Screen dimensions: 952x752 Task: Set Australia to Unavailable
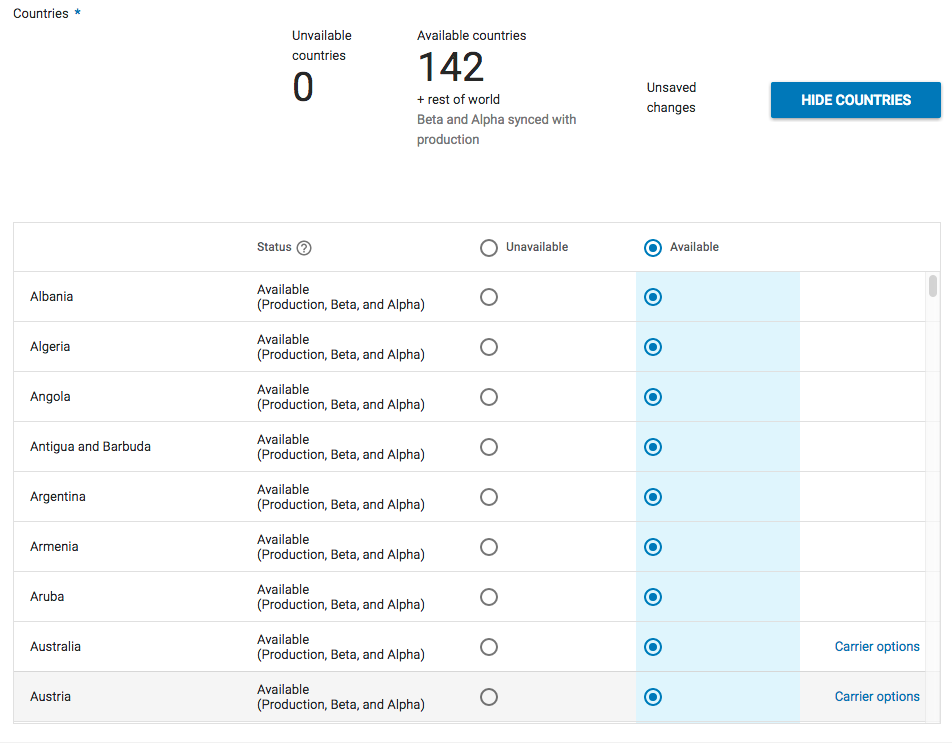(x=489, y=647)
